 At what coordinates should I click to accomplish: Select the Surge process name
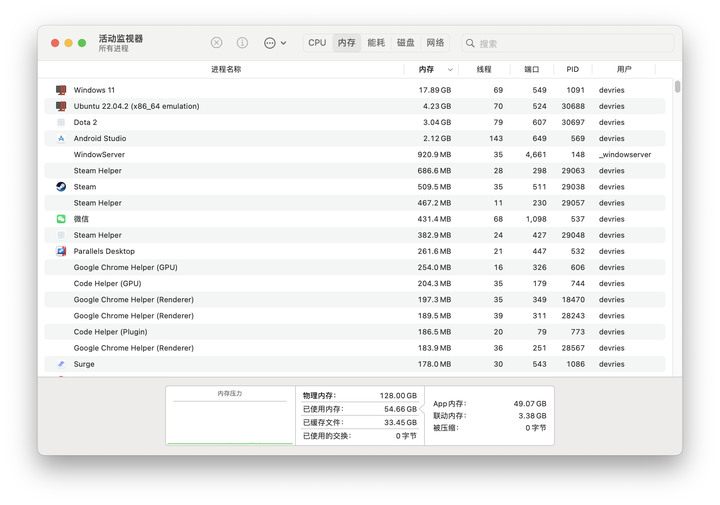(x=84, y=364)
